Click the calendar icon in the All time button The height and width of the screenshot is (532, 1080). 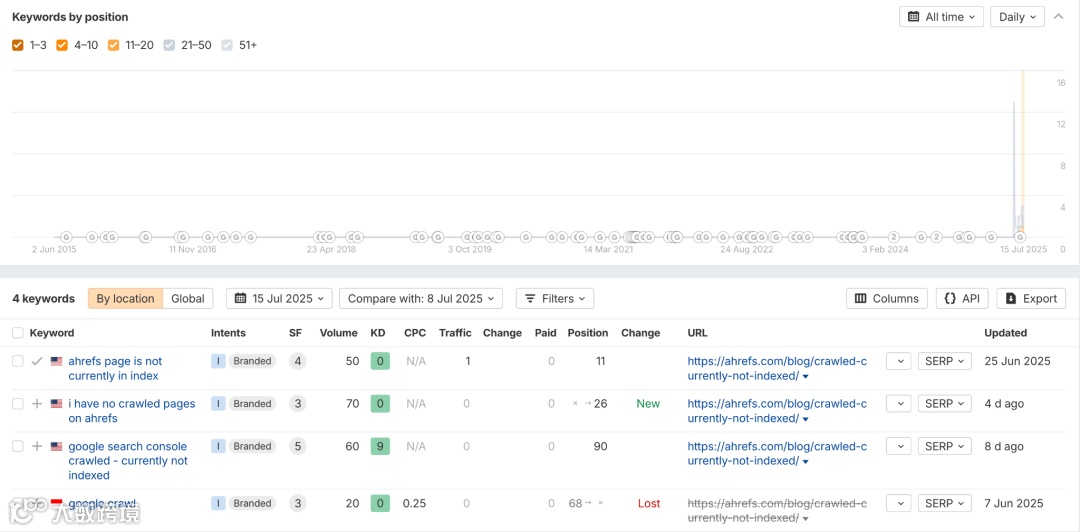tap(913, 17)
